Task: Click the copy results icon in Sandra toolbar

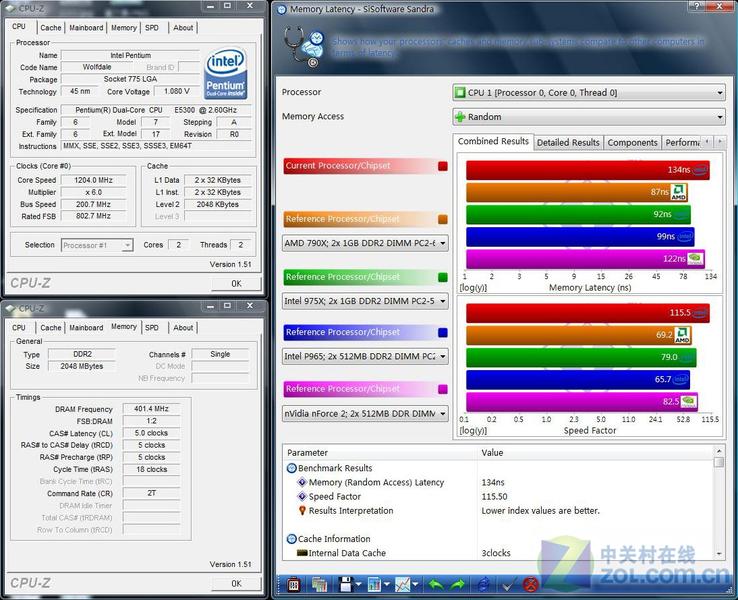Action: [319, 585]
